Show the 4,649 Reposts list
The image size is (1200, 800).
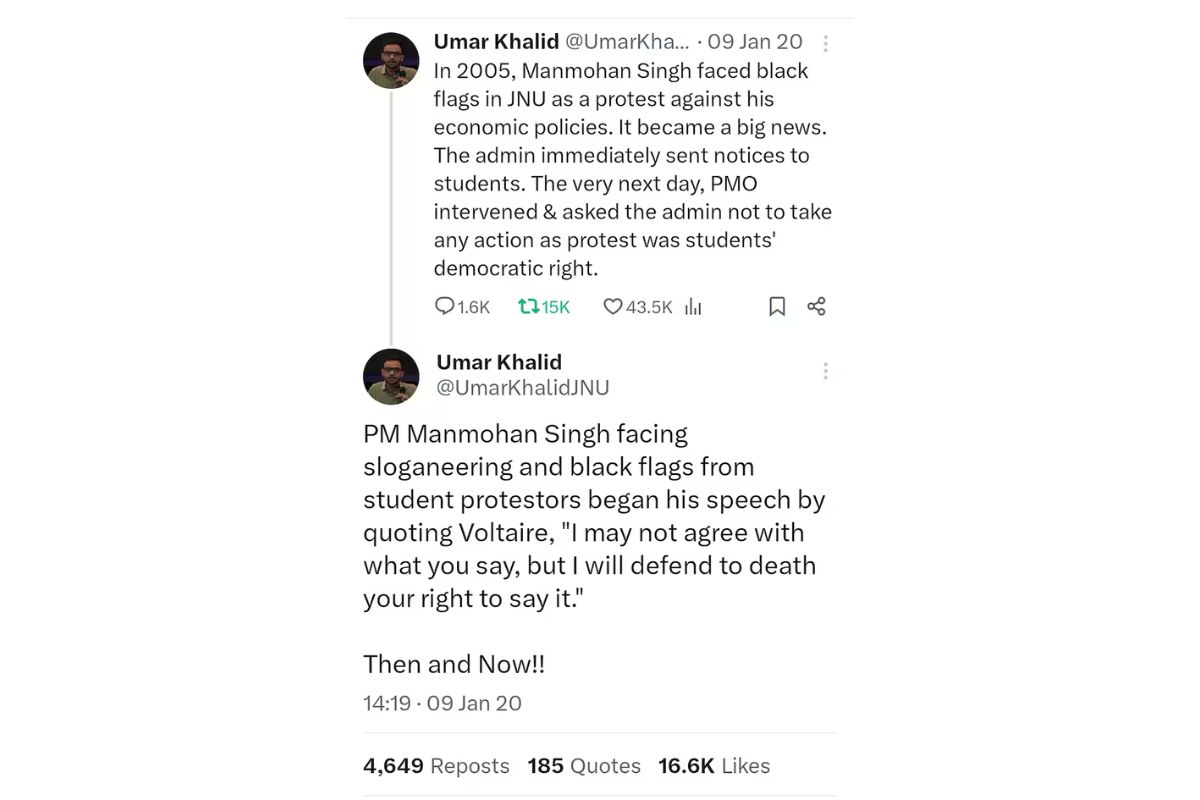[436, 766]
